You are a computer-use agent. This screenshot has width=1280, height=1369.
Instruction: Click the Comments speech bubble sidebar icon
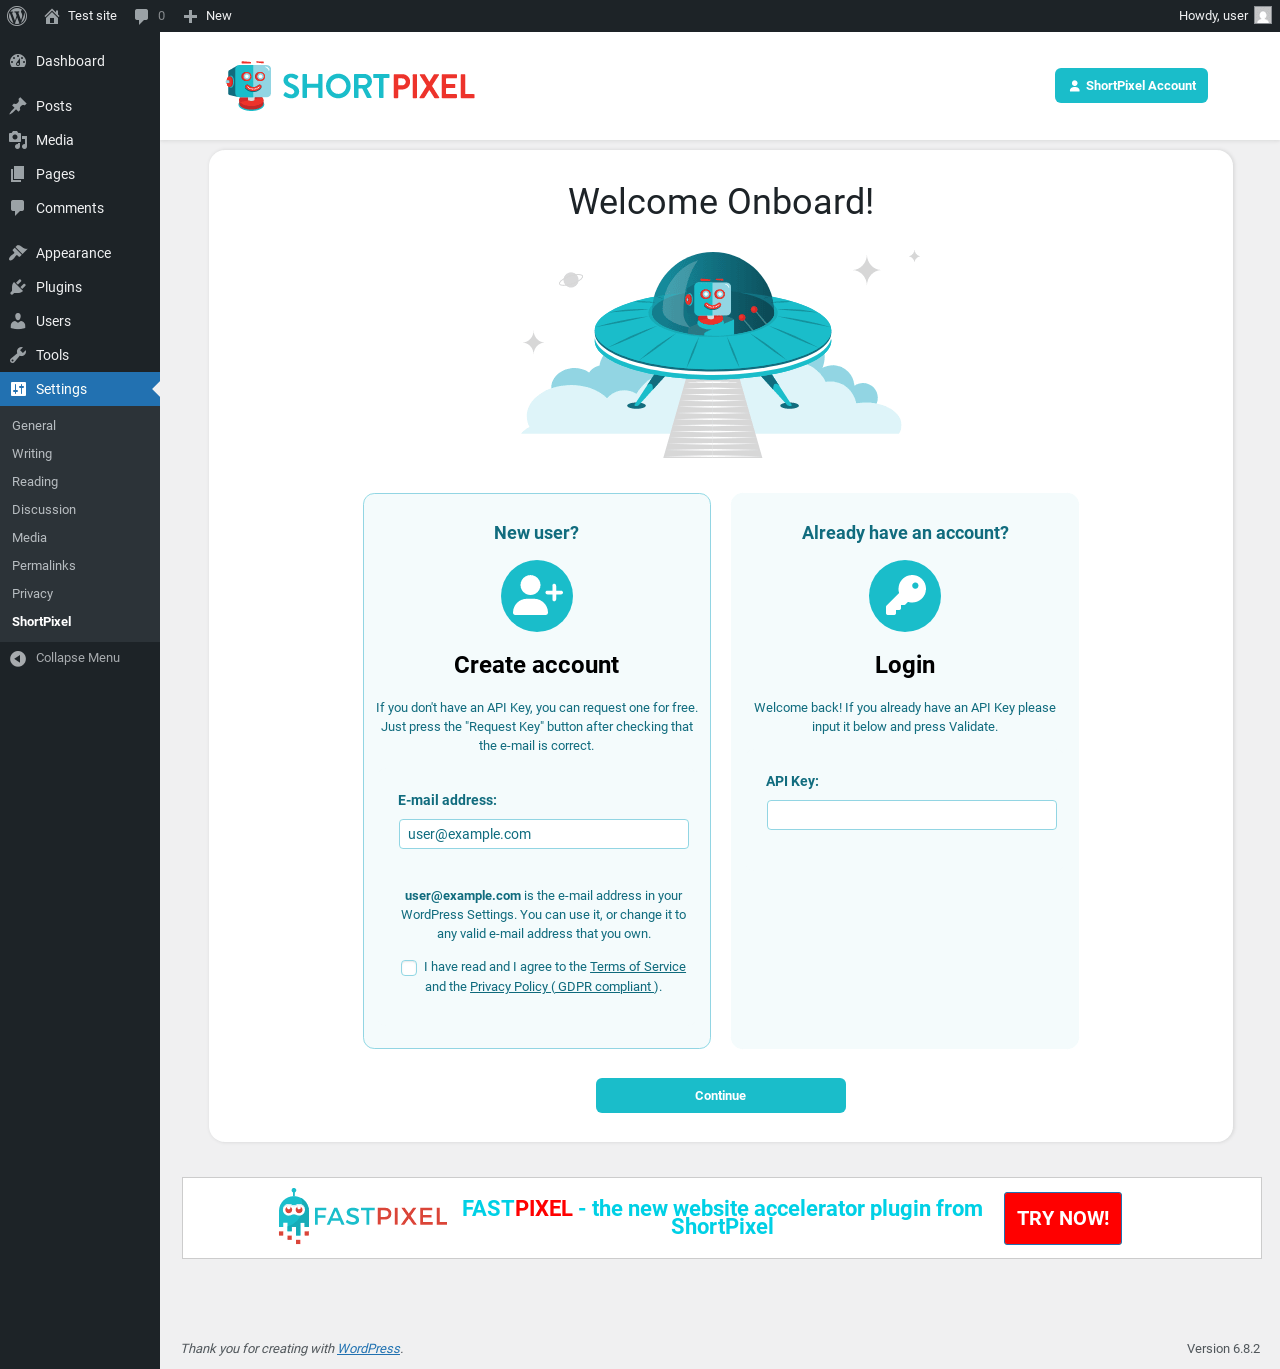pos(18,208)
